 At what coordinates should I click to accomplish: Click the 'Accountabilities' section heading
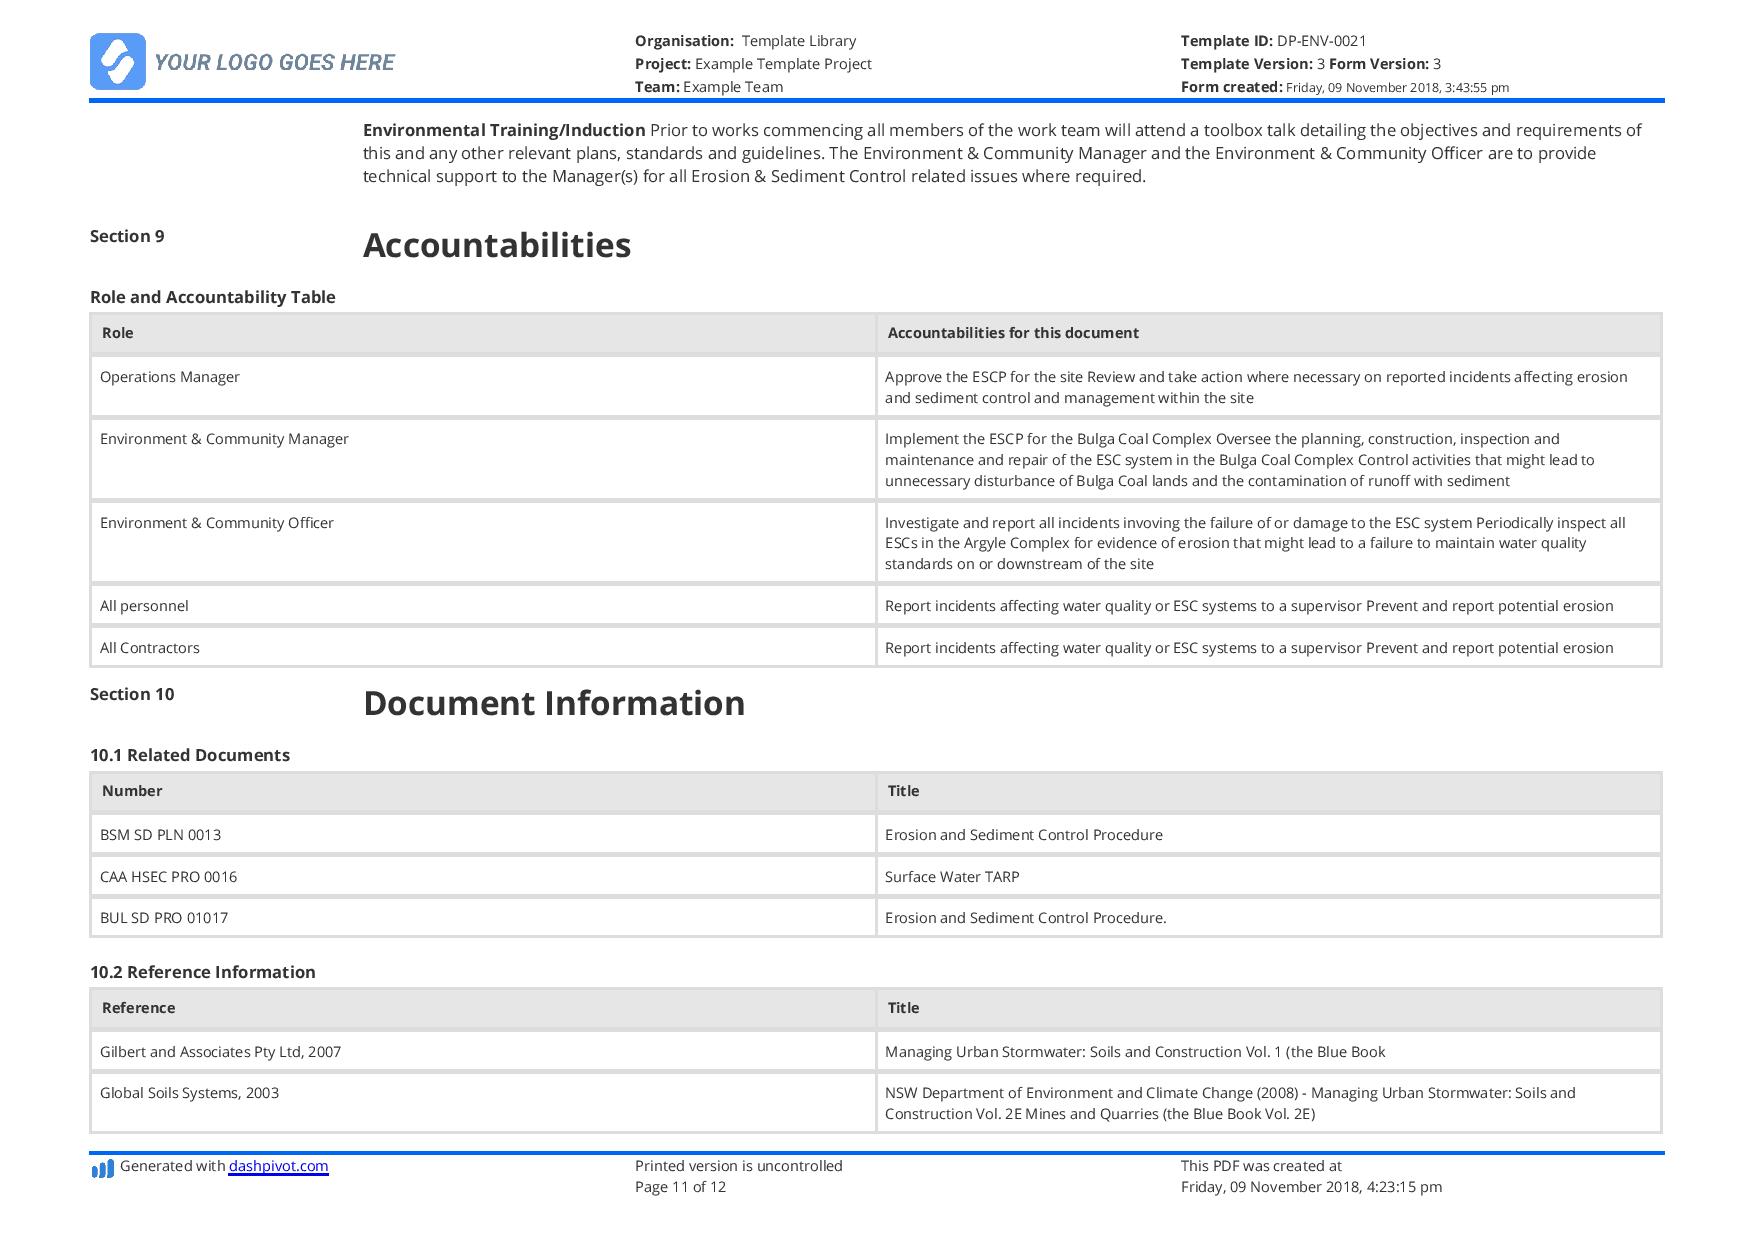point(497,245)
